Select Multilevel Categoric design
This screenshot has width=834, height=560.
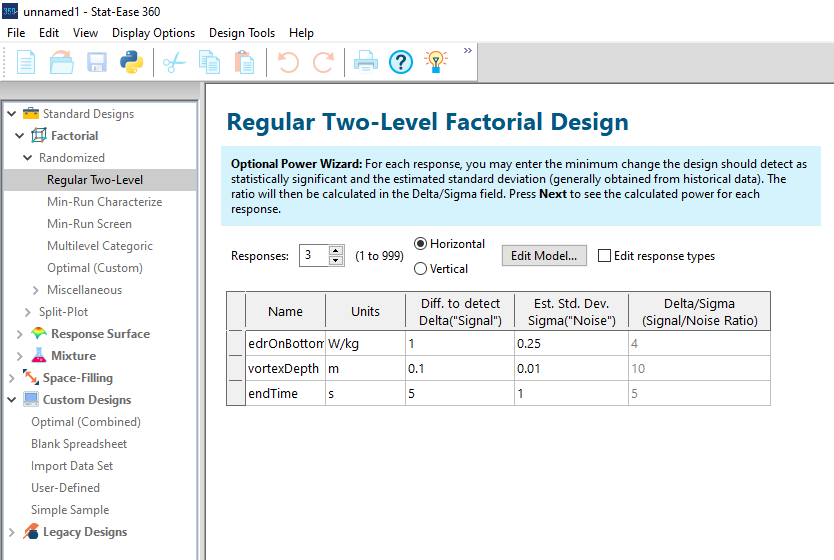point(100,246)
